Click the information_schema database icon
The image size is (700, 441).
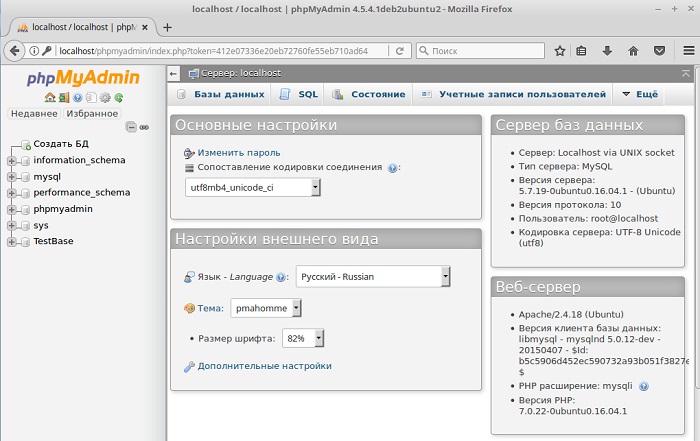click(26, 161)
